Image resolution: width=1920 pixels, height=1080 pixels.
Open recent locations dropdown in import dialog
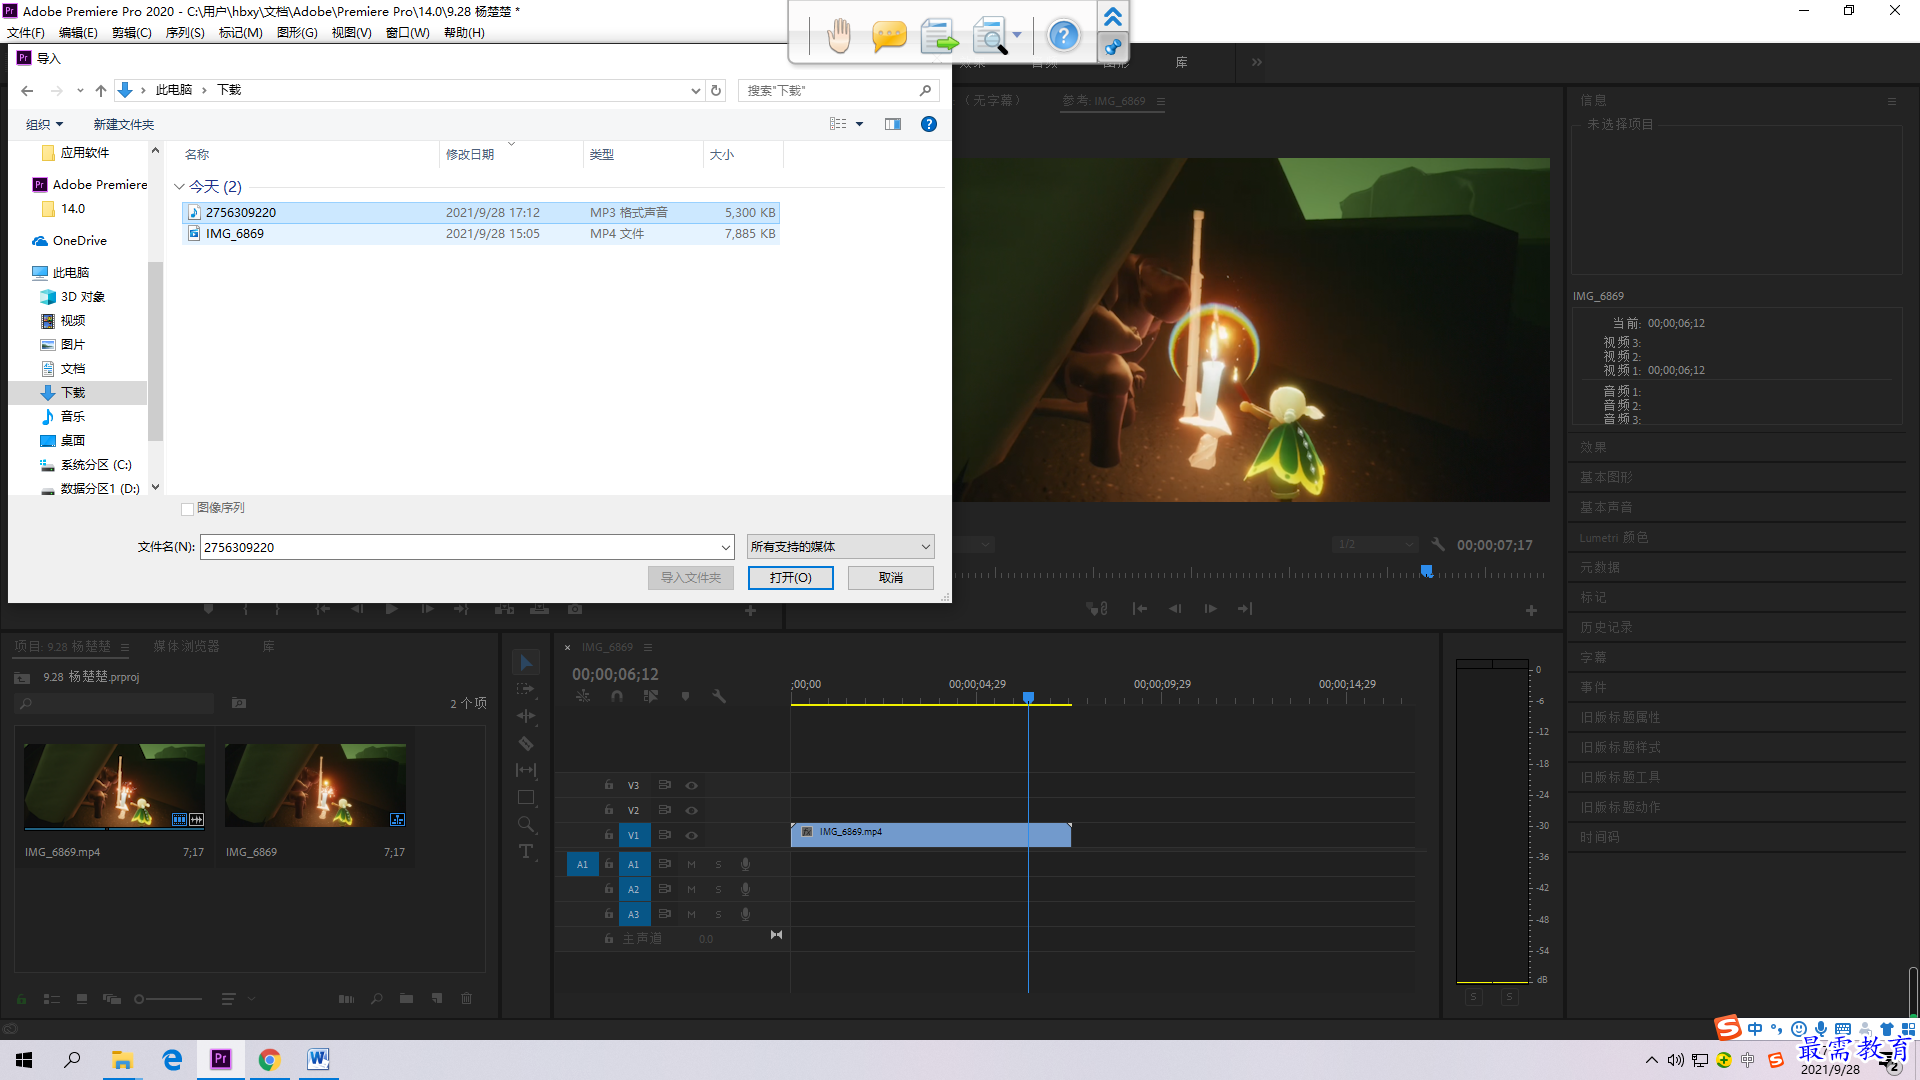click(x=80, y=90)
